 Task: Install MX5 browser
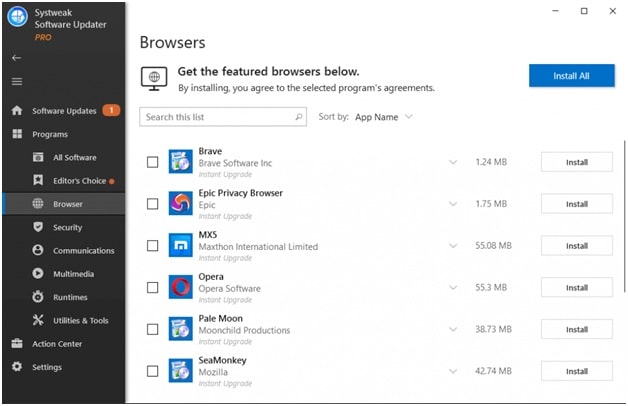(576, 245)
